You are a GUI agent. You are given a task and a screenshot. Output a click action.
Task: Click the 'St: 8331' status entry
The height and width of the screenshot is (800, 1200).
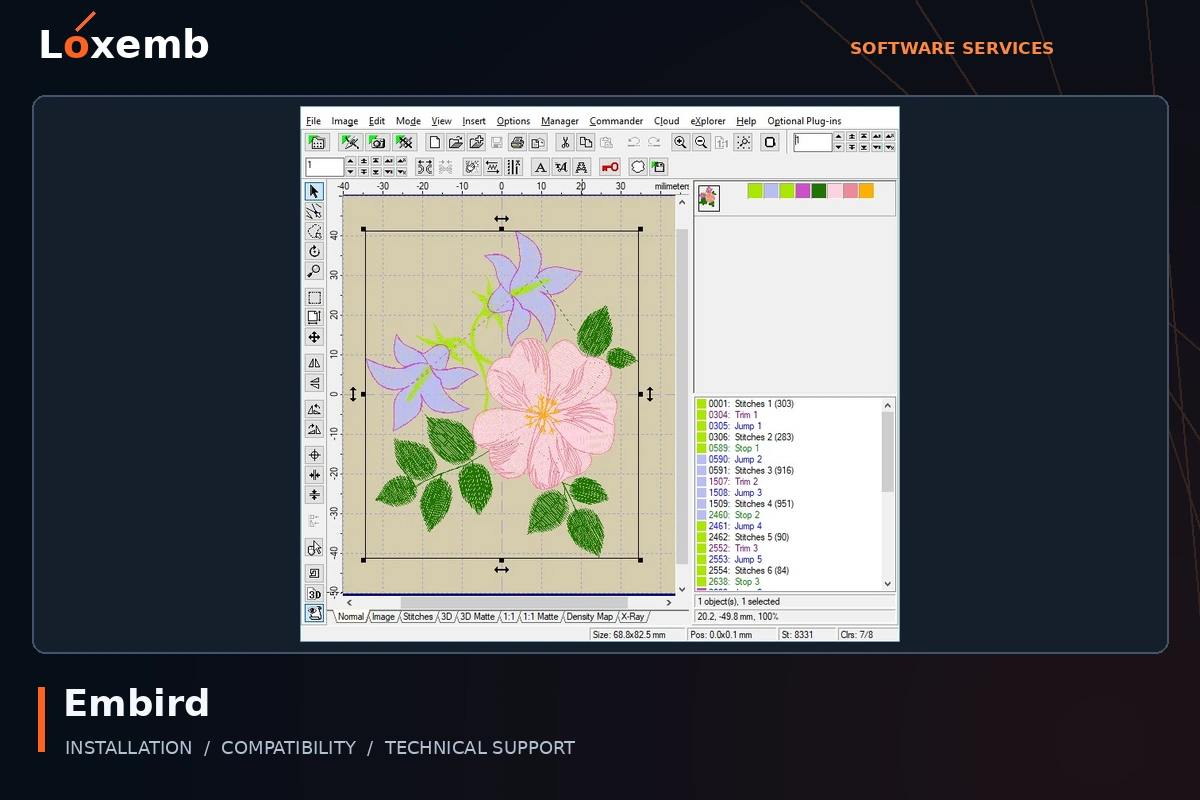(x=806, y=634)
